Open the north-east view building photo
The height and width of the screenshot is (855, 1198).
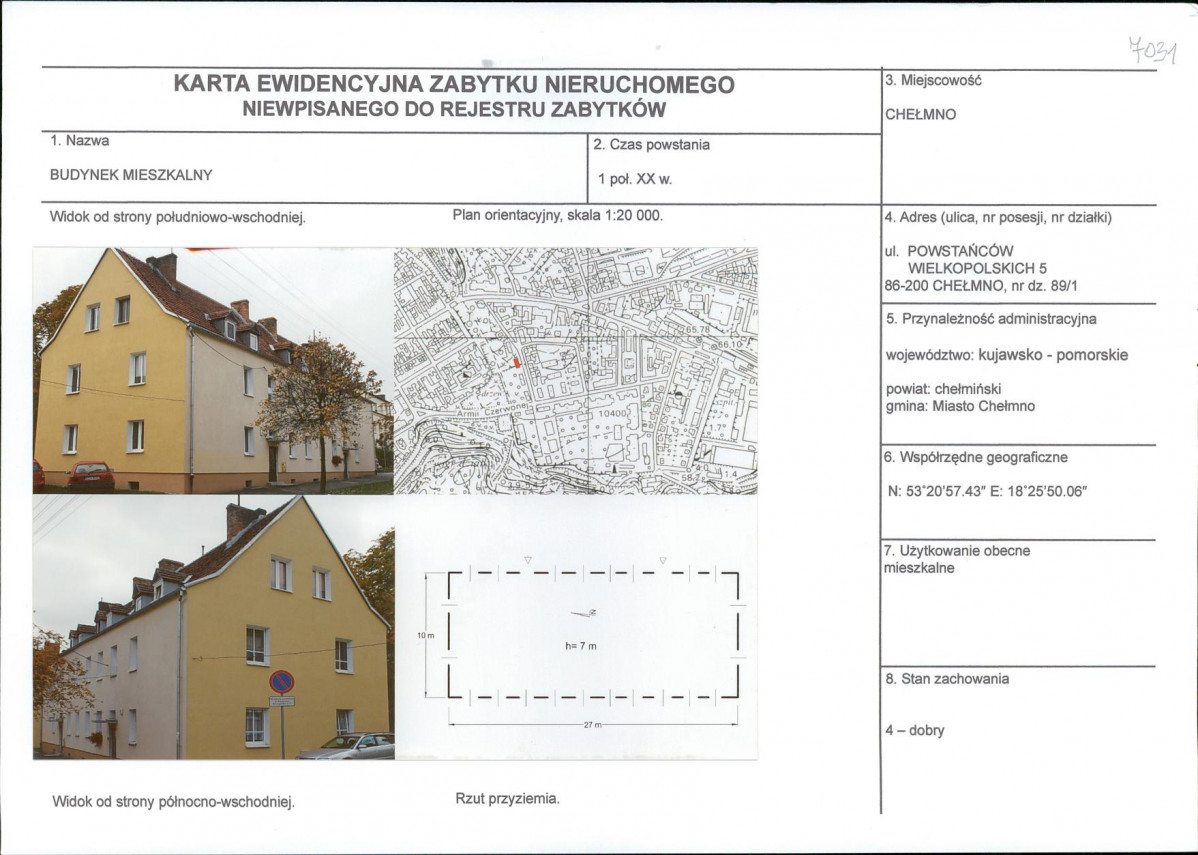coord(213,627)
